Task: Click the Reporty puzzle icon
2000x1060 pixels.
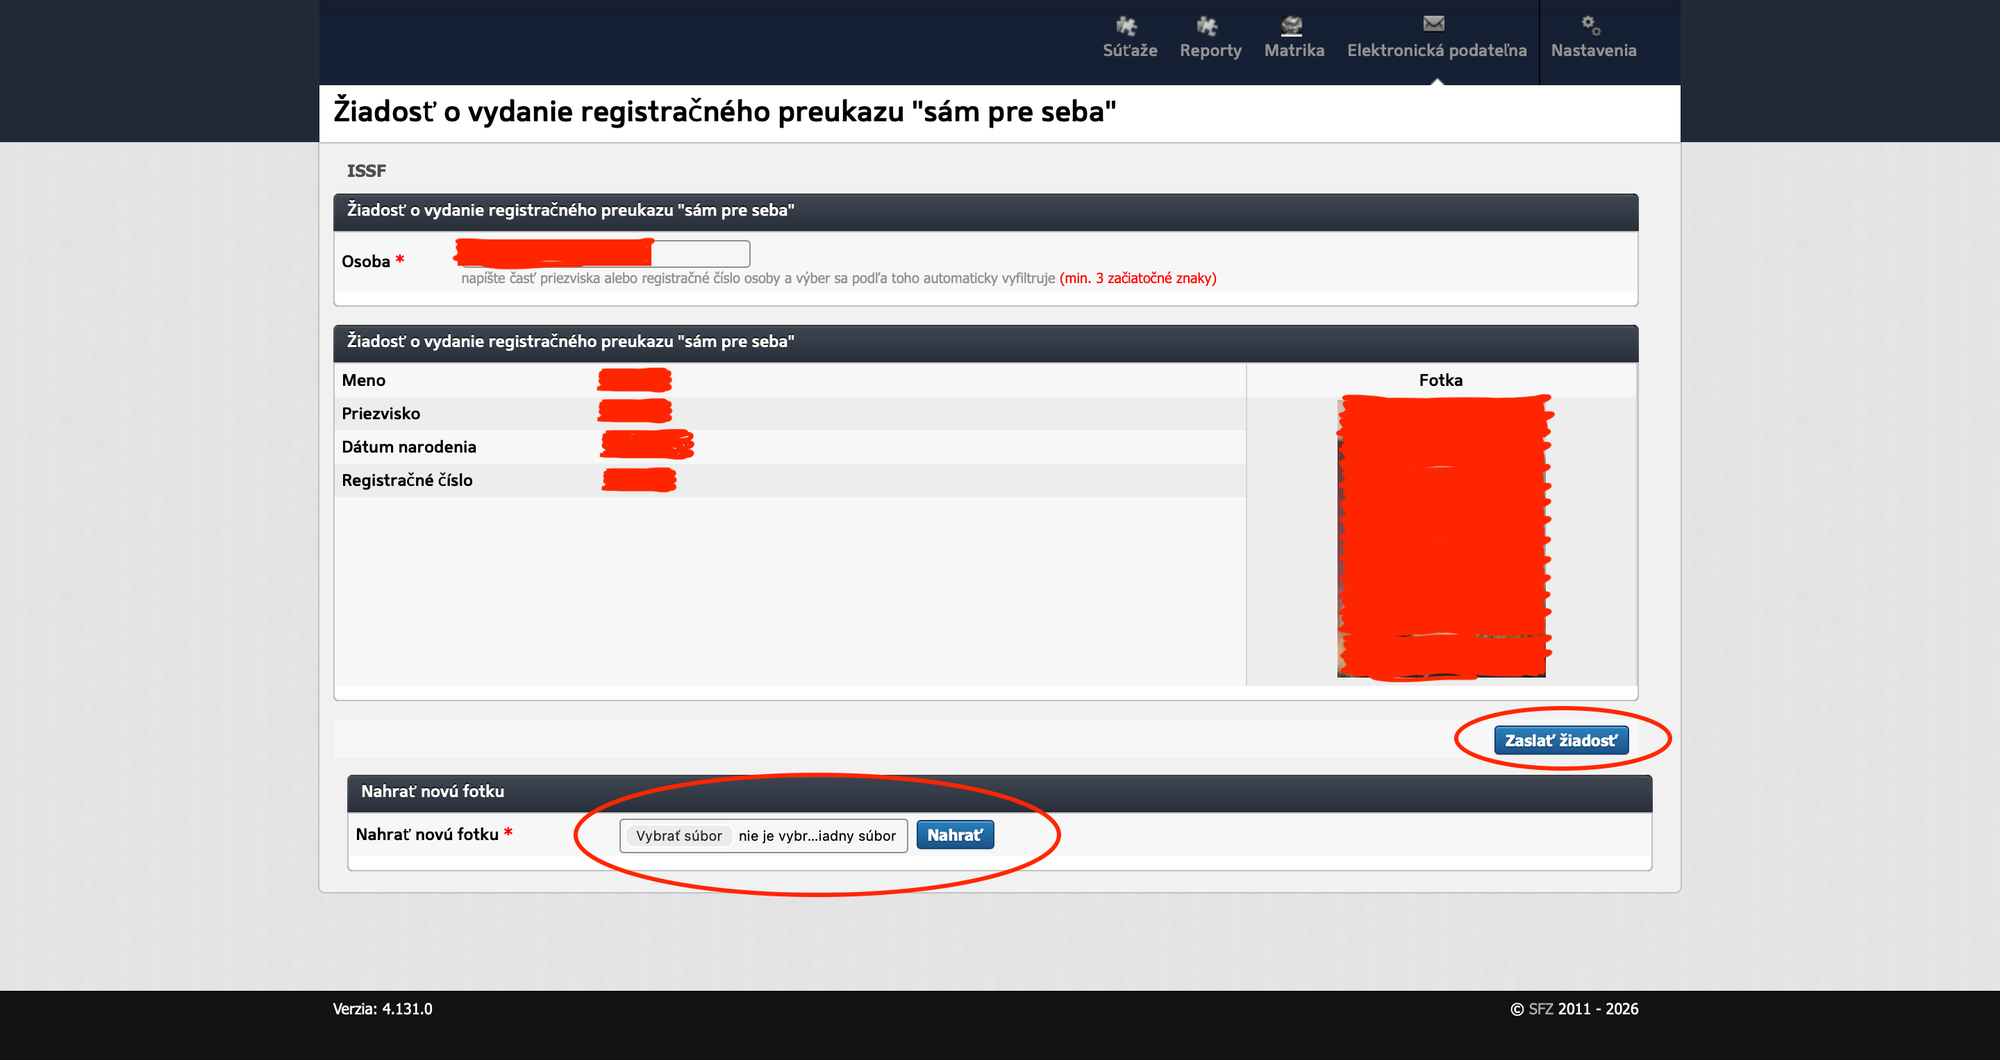Action: pyautogui.click(x=1207, y=26)
